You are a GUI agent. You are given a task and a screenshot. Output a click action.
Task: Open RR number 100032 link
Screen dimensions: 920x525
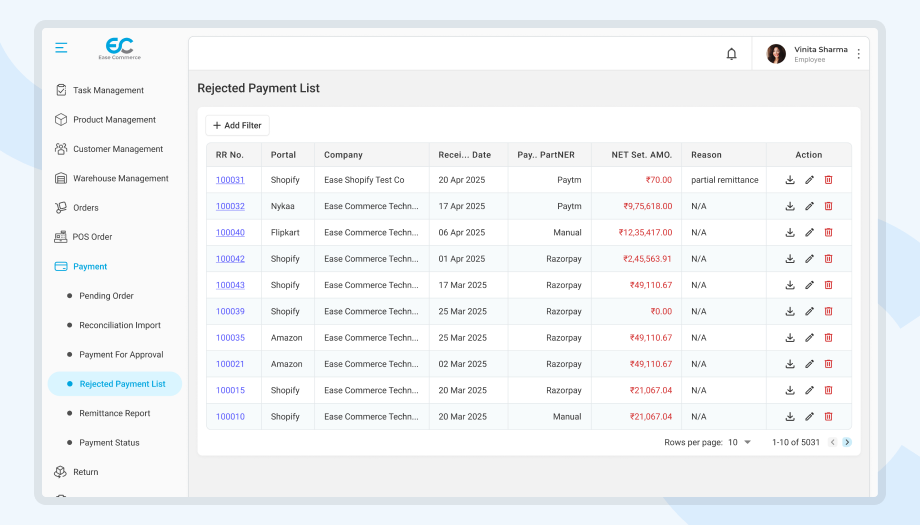coord(230,206)
